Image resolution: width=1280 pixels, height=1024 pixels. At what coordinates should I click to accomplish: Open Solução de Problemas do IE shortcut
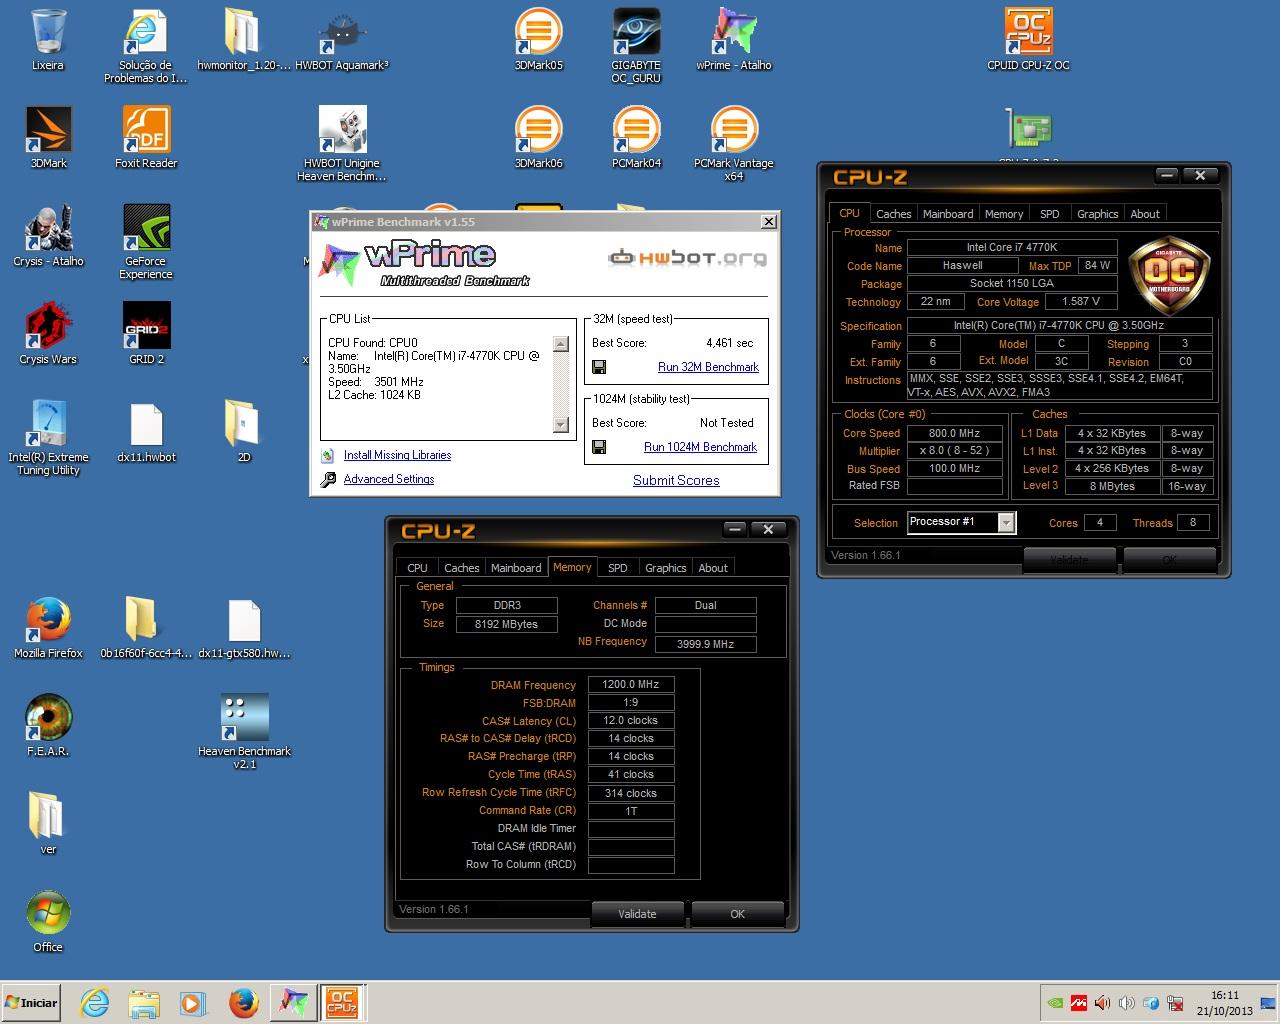(x=146, y=45)
